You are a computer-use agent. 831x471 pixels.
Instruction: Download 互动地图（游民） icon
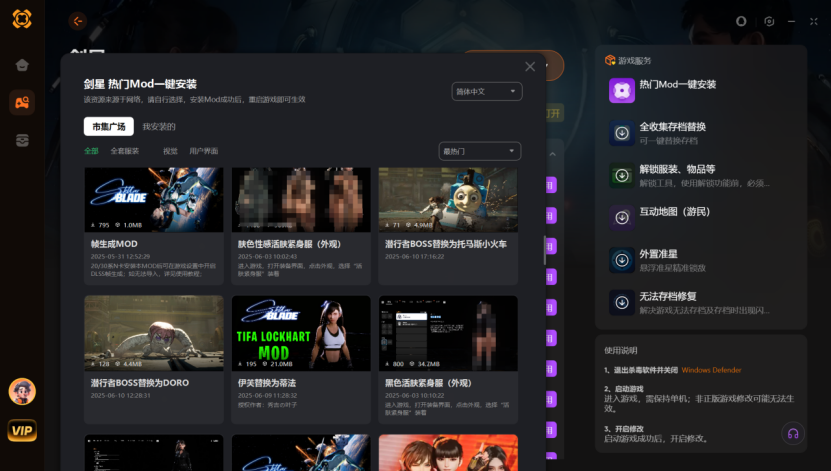[x=622, y=218]
